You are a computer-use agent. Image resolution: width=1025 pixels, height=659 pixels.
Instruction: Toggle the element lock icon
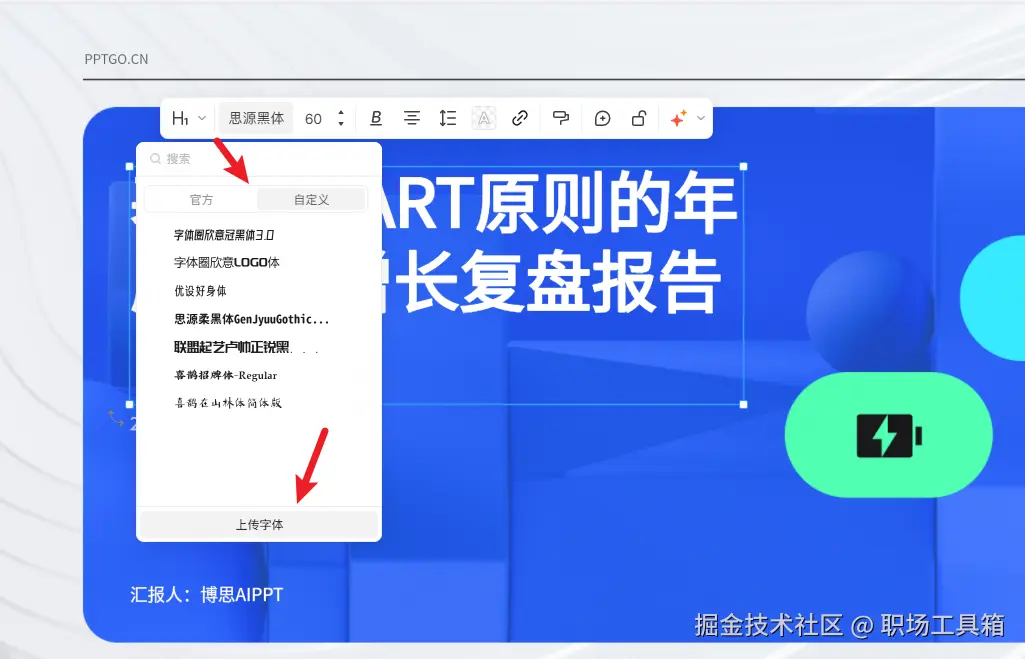tap(639, 118)
